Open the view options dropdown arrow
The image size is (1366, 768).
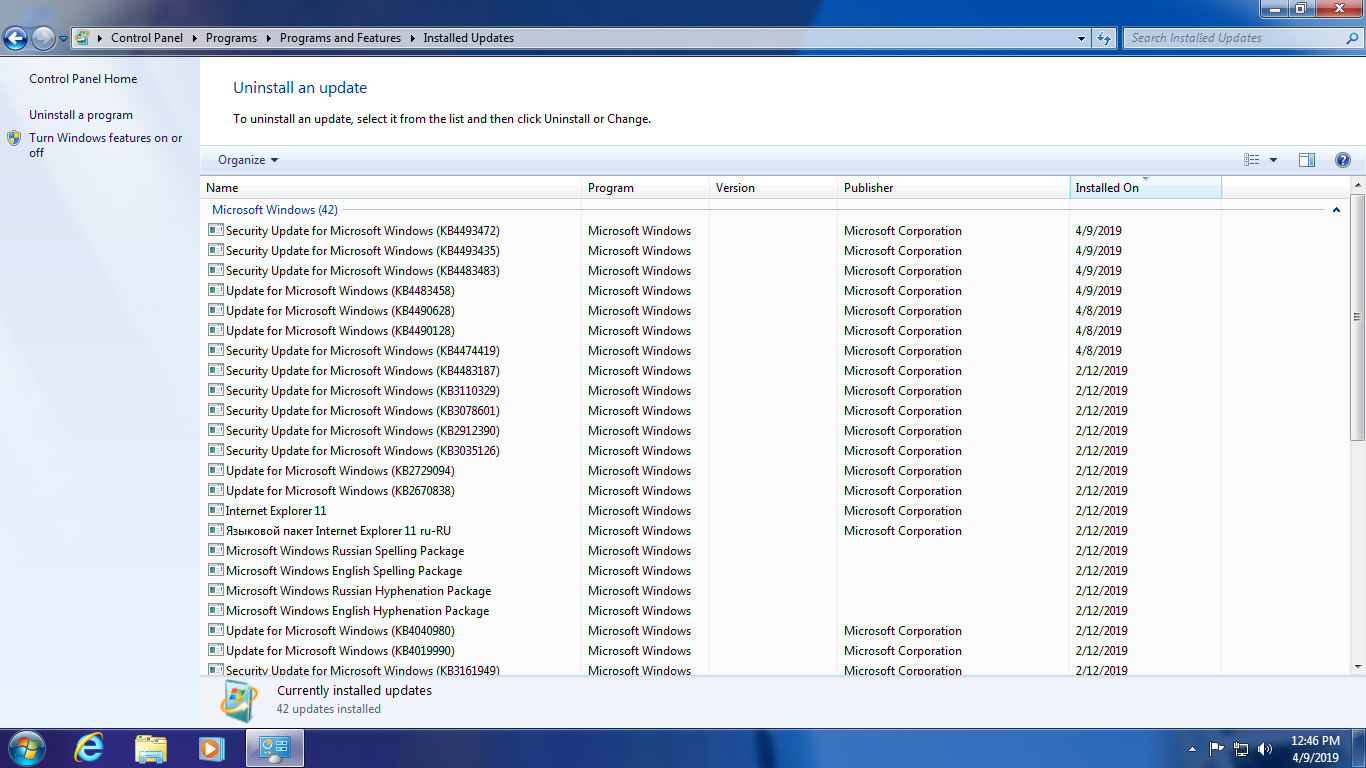pos(1273,160)
